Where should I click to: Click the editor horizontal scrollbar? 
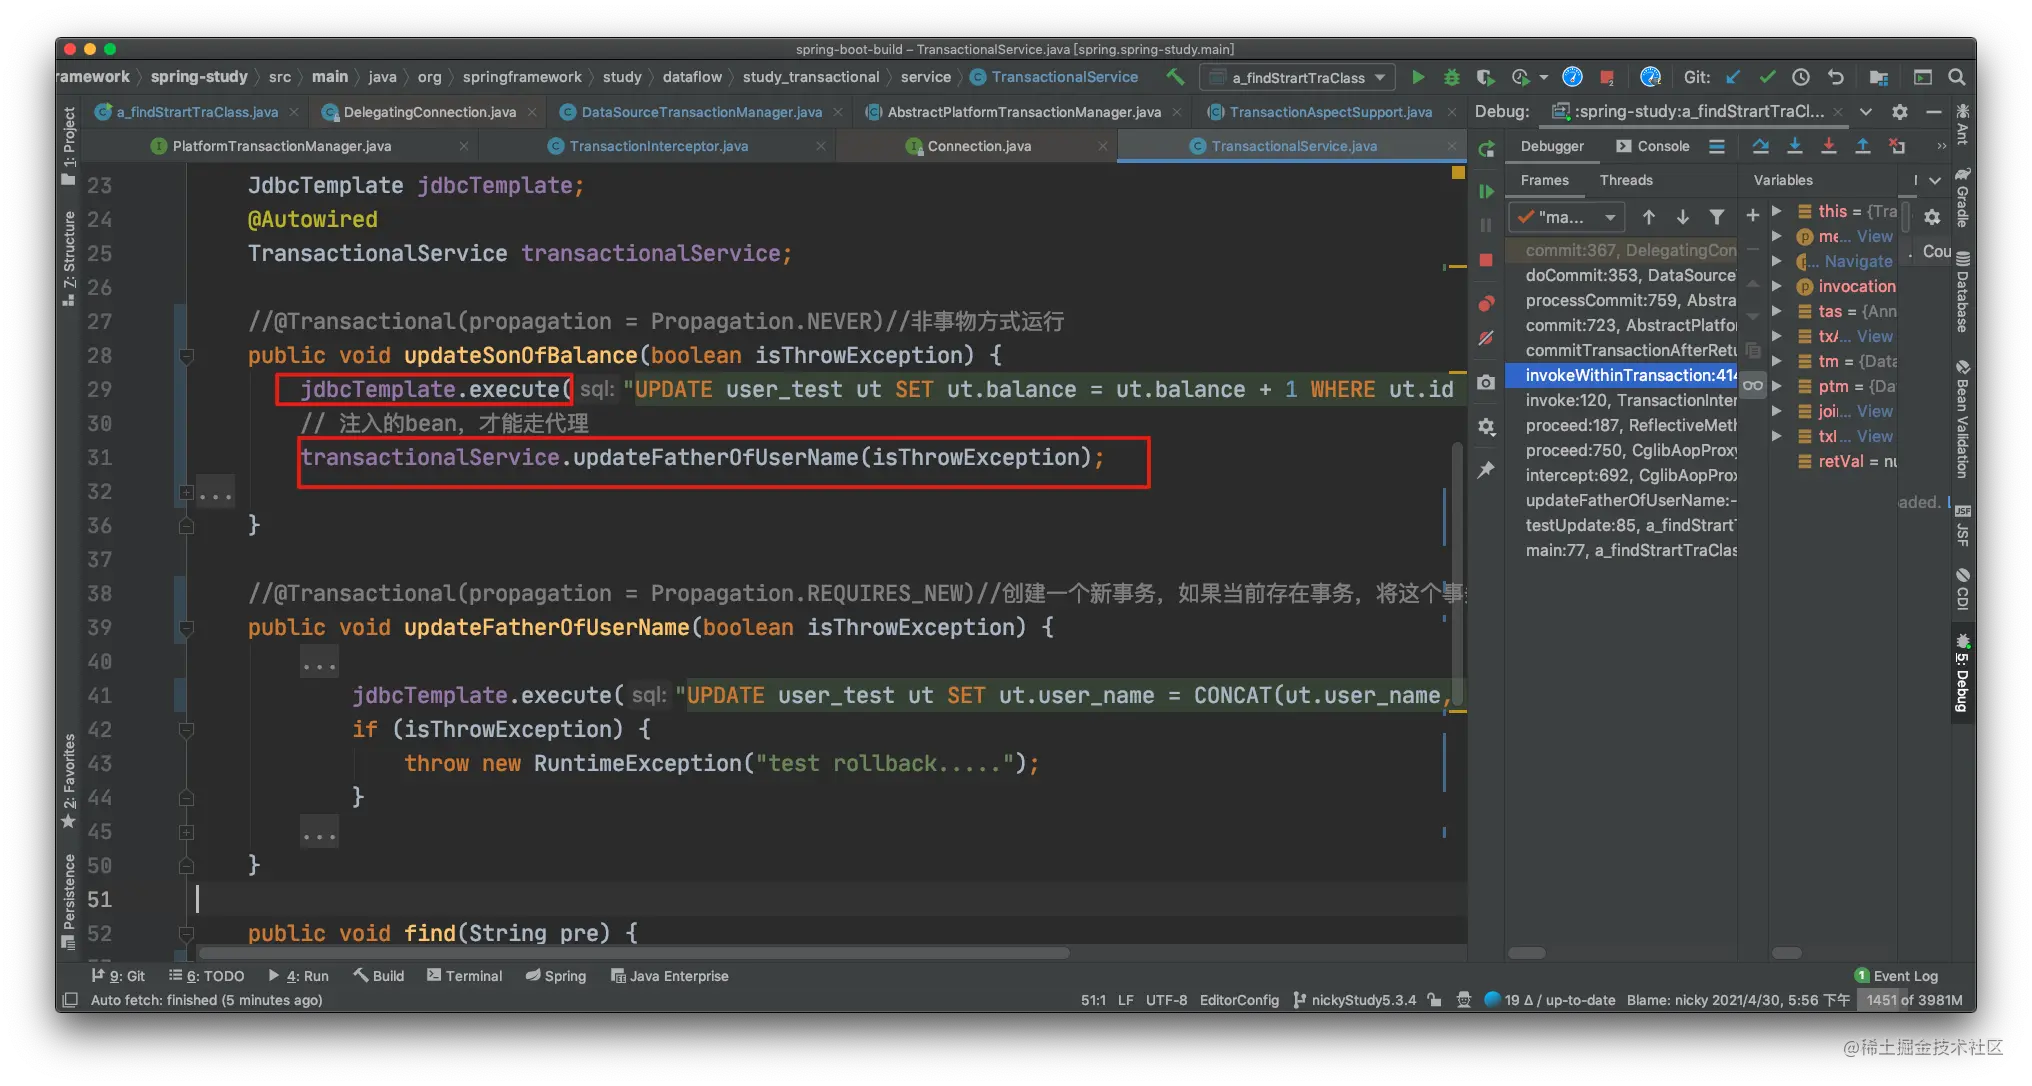click(635, 953)
